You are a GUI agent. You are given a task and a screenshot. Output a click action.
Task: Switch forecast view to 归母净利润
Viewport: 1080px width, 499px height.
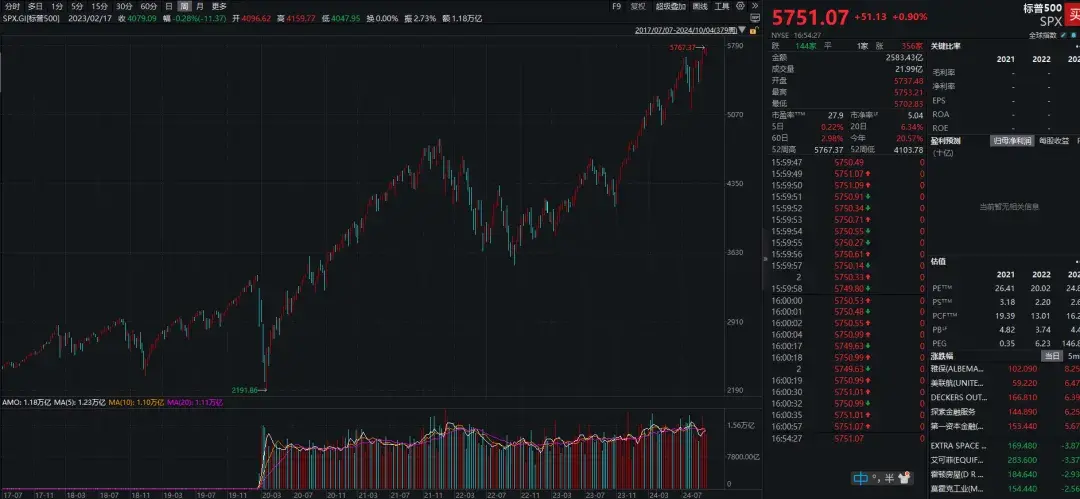1013,141
